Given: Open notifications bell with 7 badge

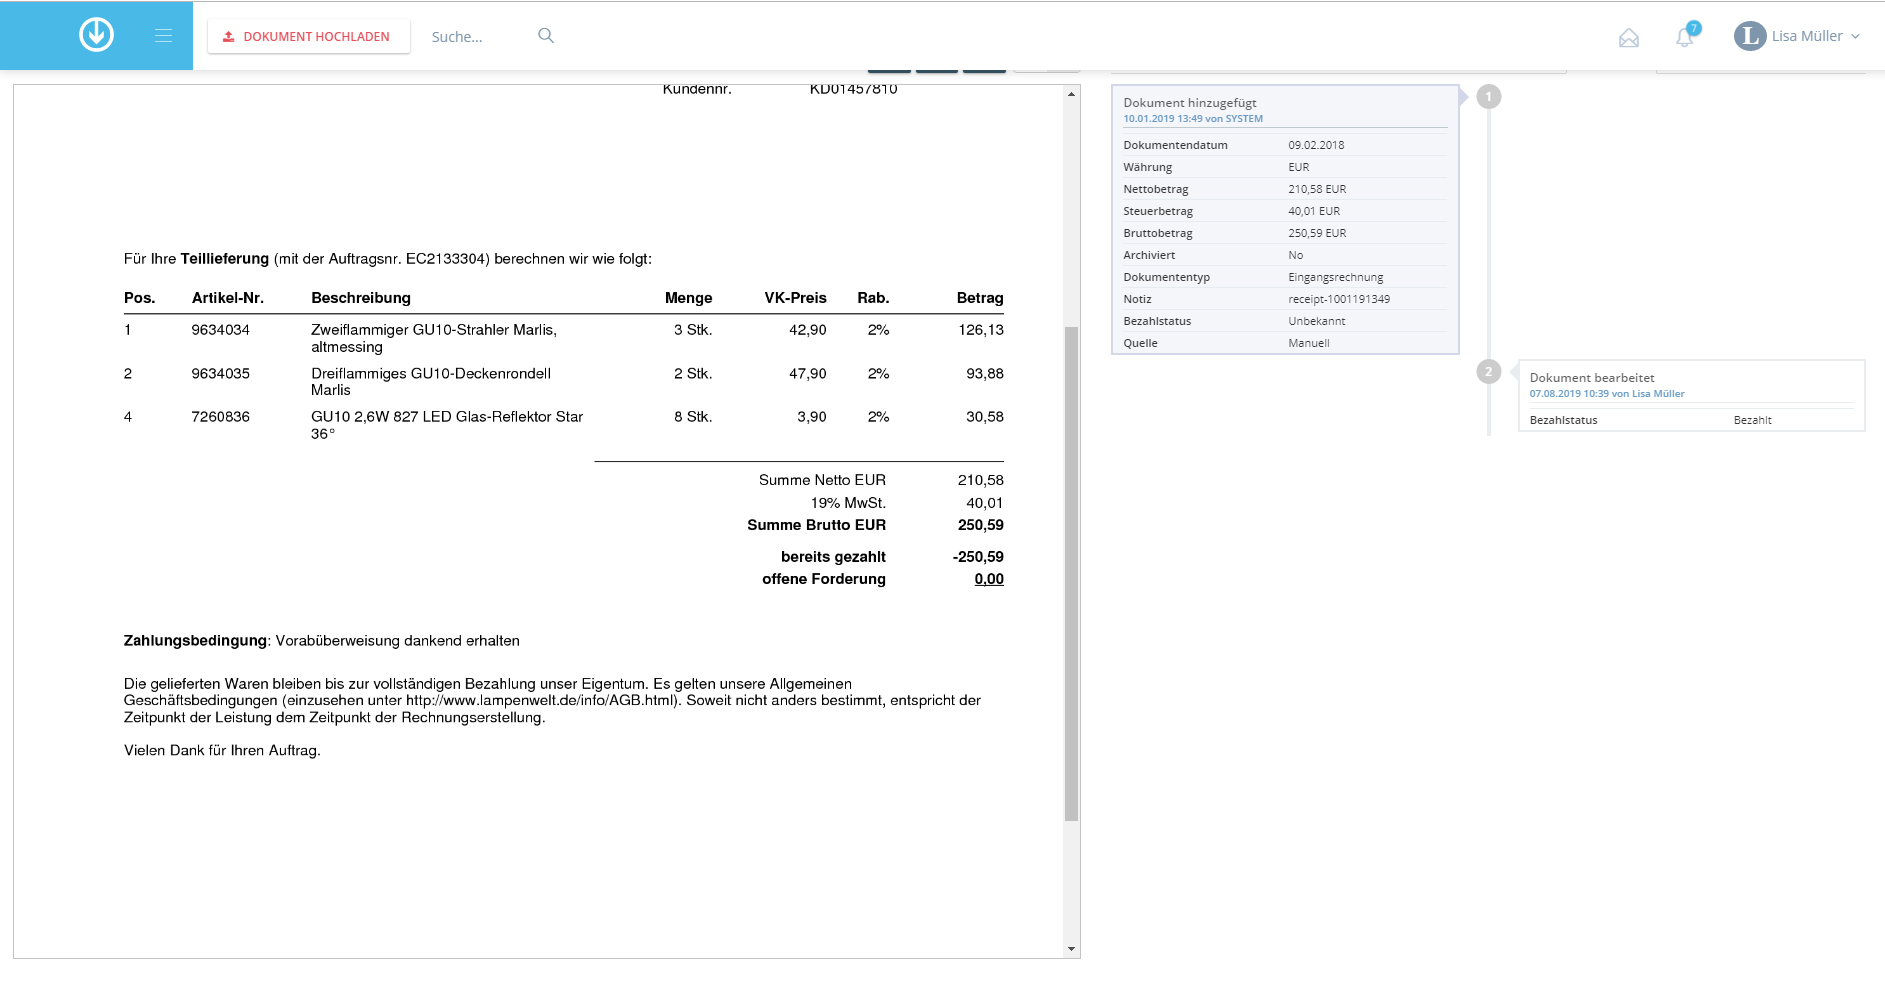Looking at the screenshot, I should click(1684, 38).
